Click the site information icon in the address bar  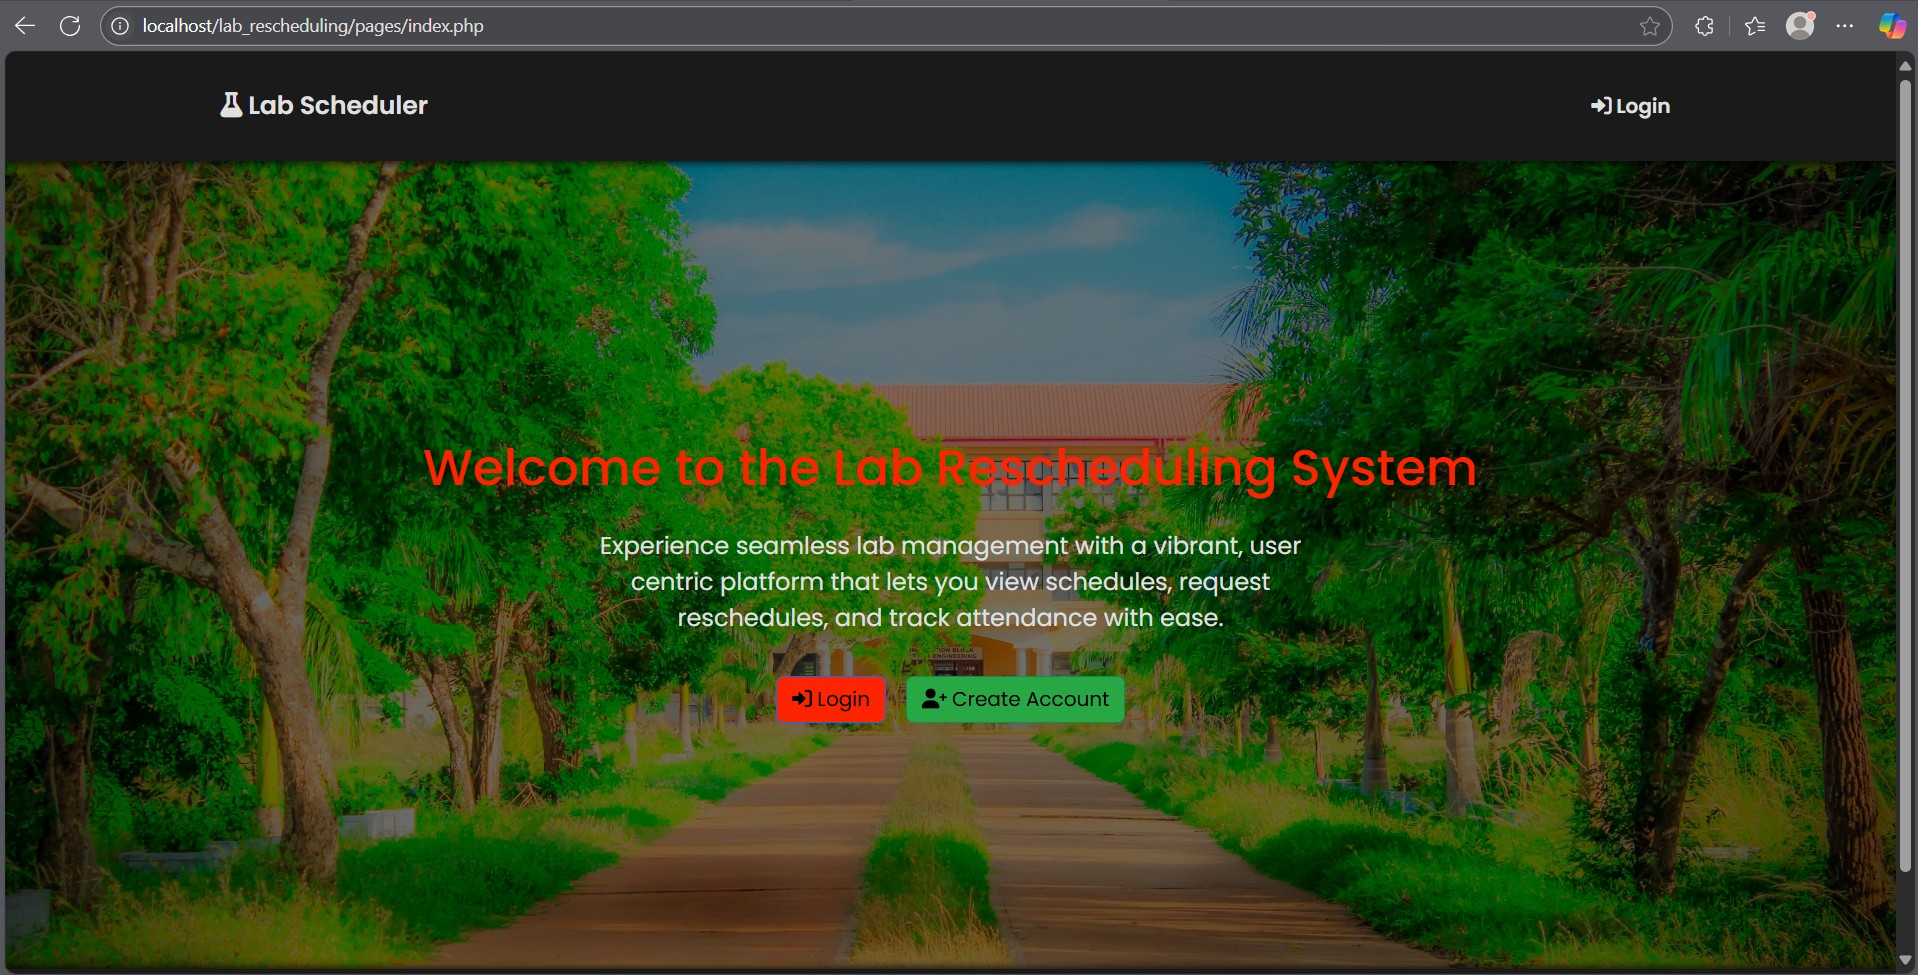tap(120, 26)
